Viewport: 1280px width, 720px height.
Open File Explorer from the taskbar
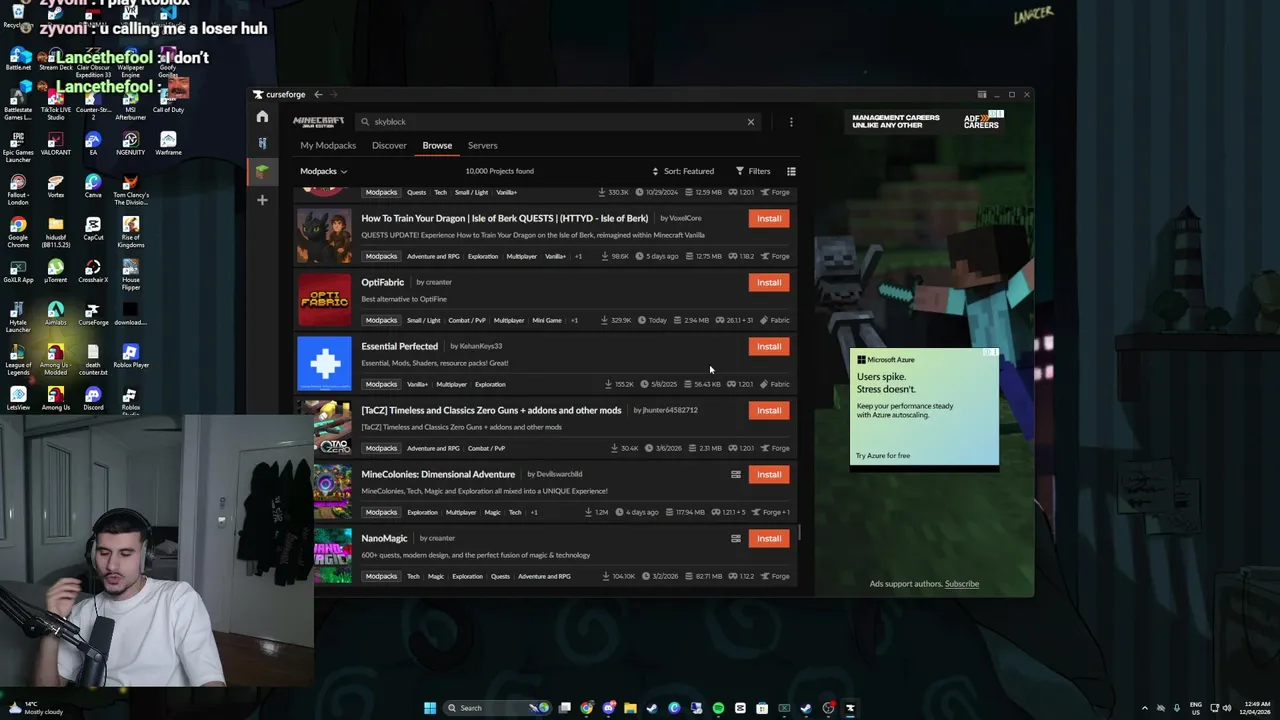pyautogui.click(x=630, y=708)
